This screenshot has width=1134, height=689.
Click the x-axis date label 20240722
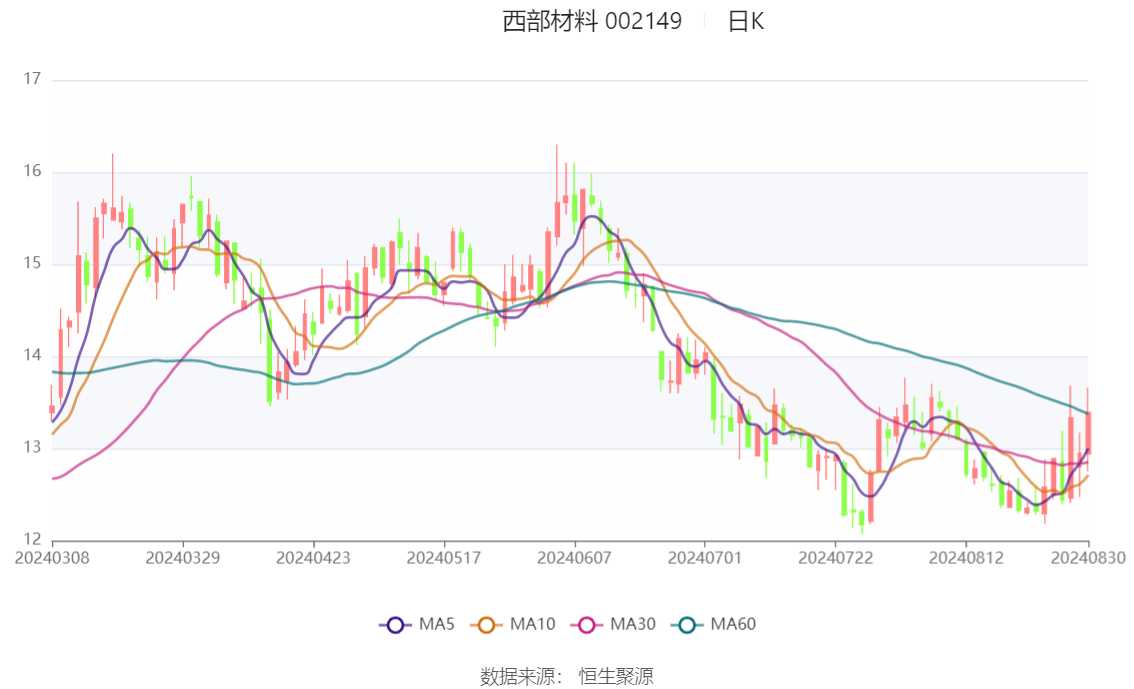(835, 558)
